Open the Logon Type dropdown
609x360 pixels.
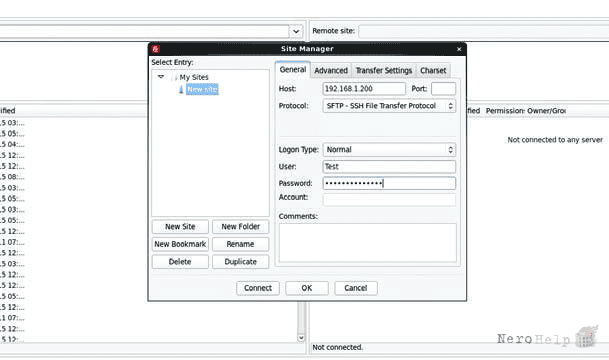389,150
